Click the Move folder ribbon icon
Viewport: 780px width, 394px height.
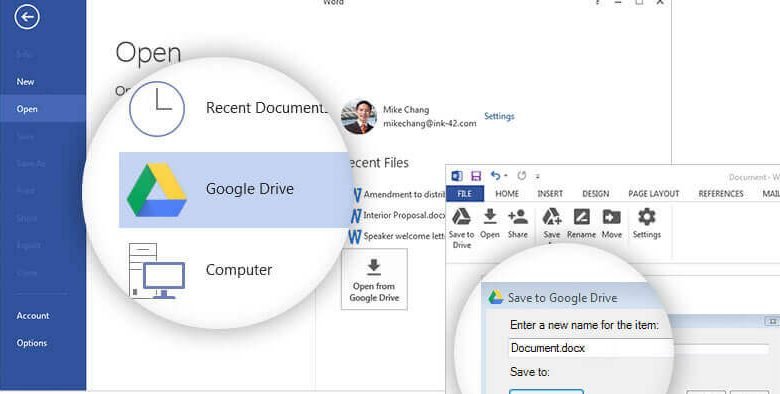611,217
